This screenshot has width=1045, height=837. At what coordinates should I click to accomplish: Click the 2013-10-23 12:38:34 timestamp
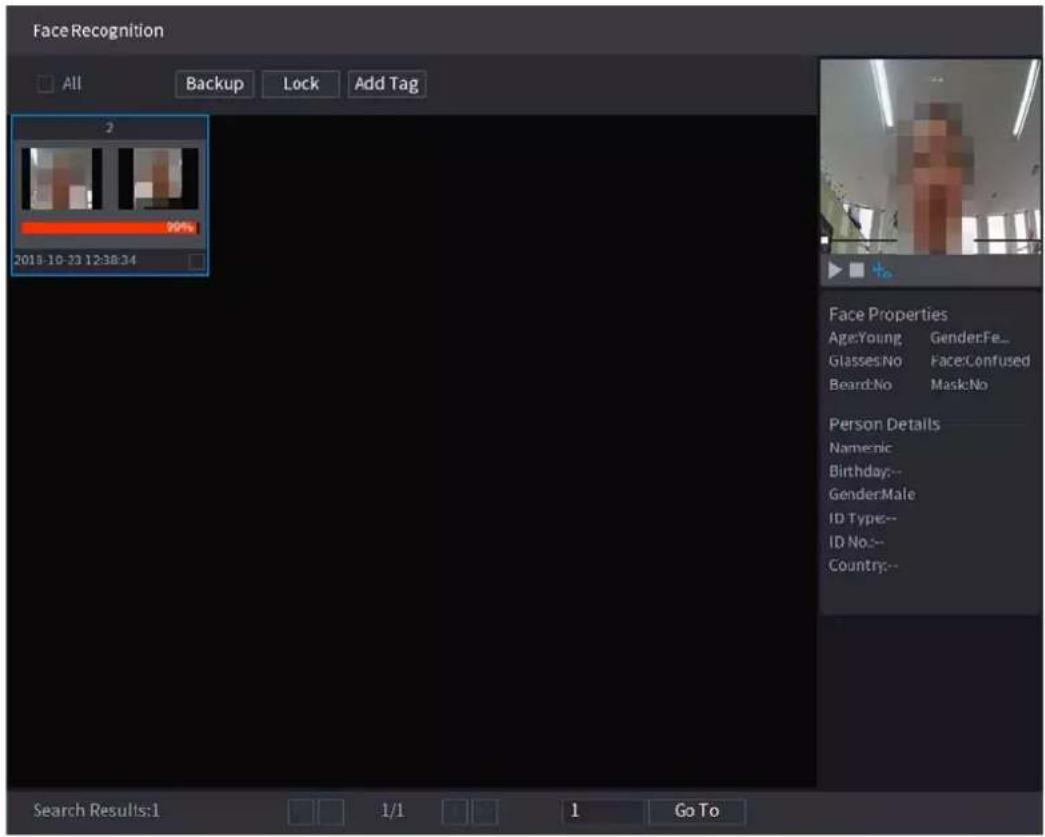[x=75, y=260]
